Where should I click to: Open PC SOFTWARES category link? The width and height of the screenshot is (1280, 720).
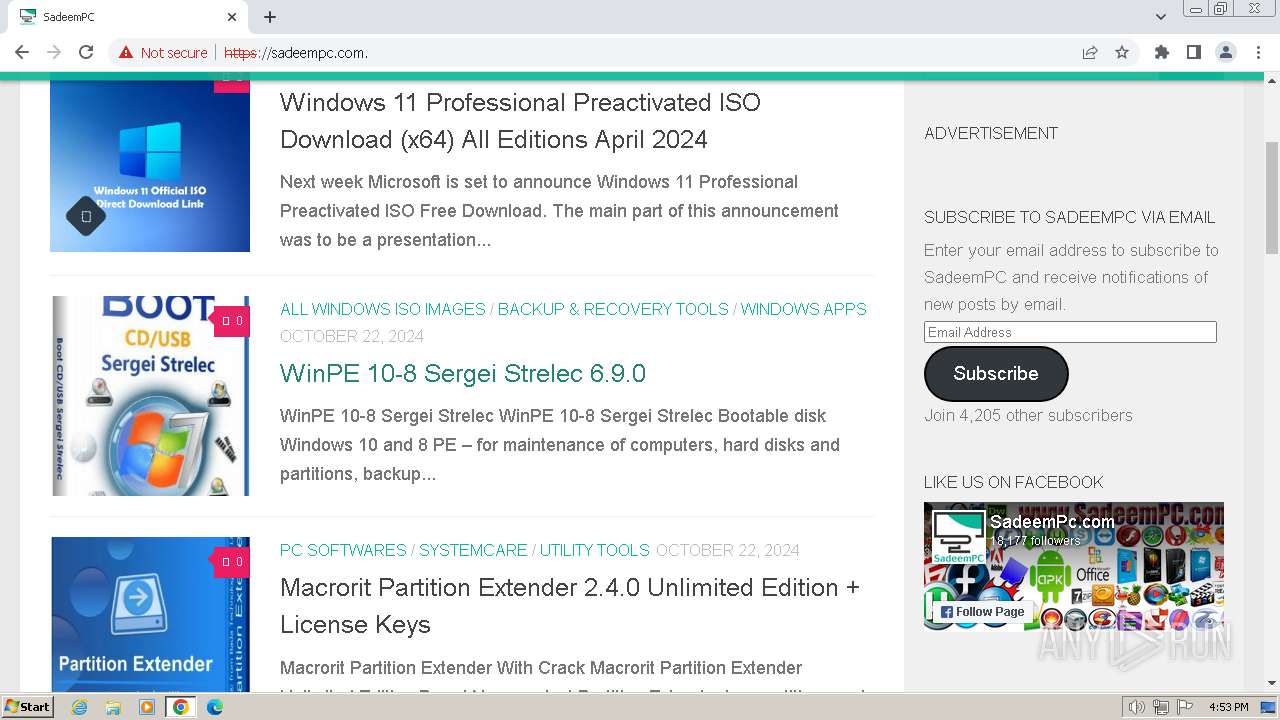point(343,550)
